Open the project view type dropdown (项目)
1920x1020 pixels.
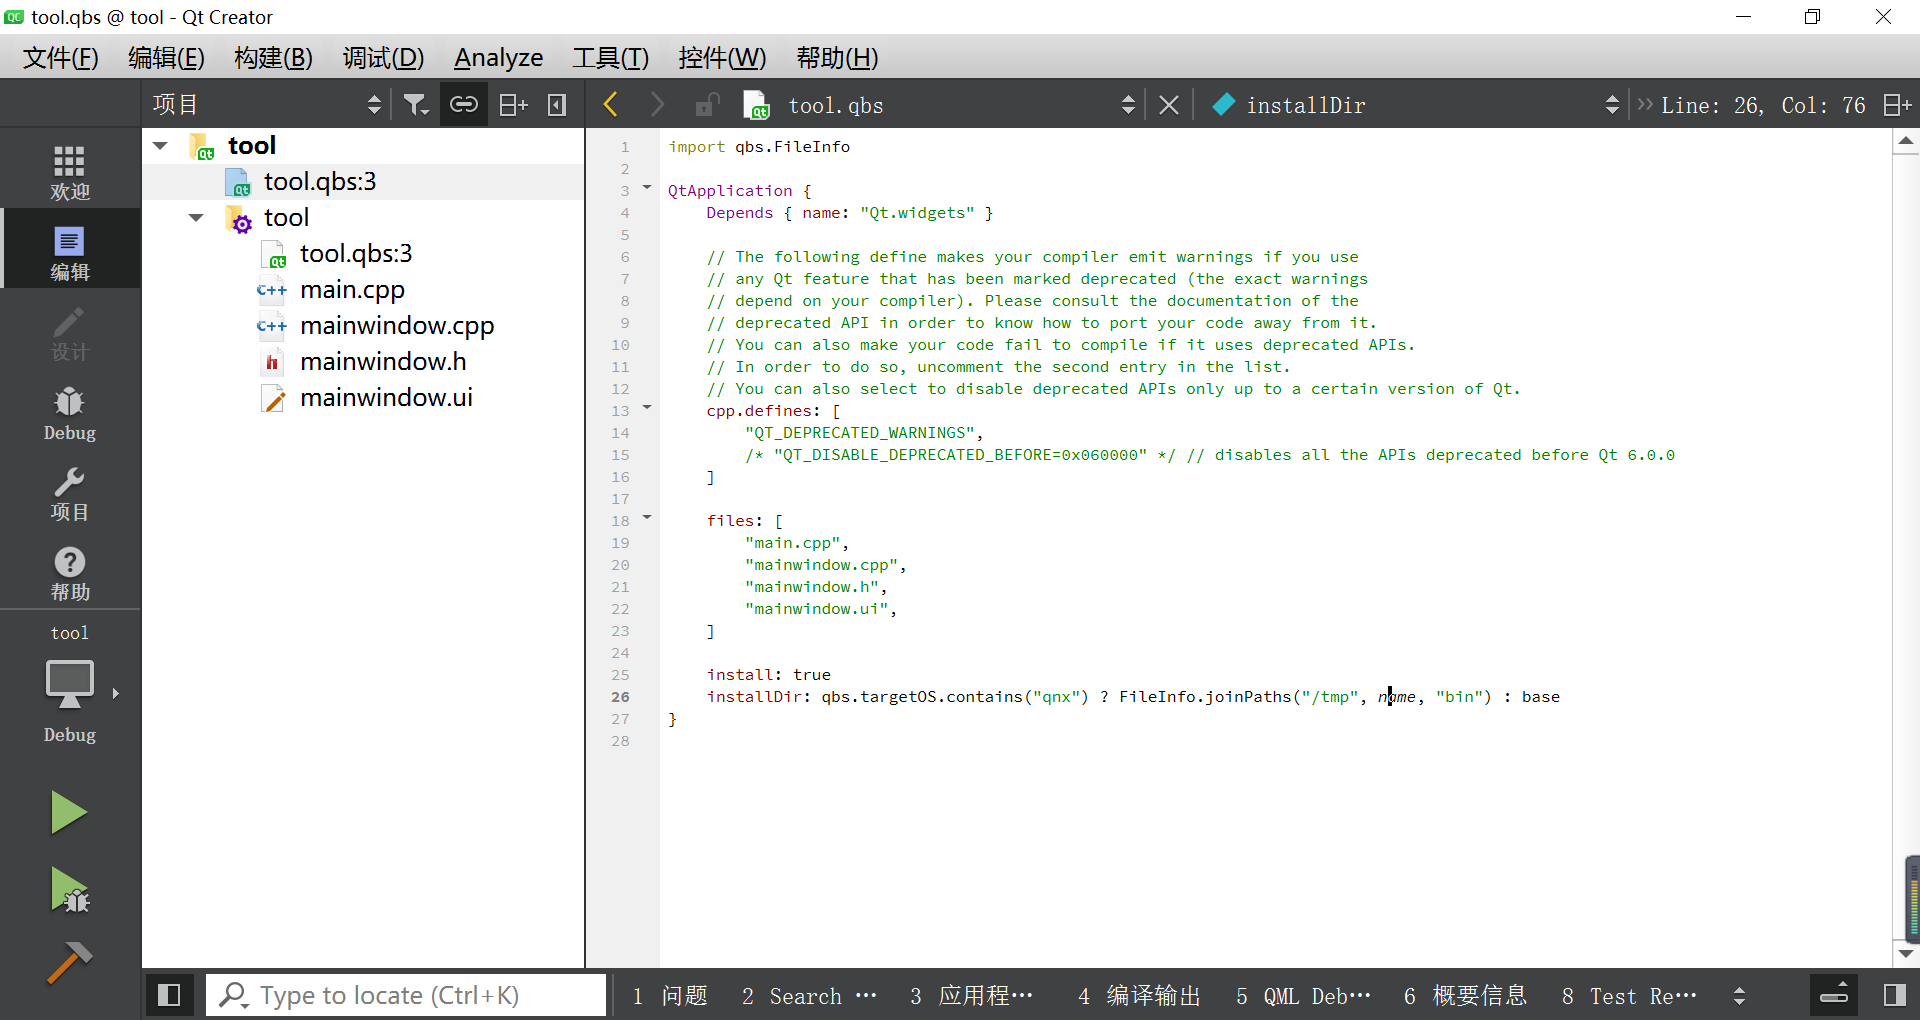pyautogui.click(x=267, y=105)
